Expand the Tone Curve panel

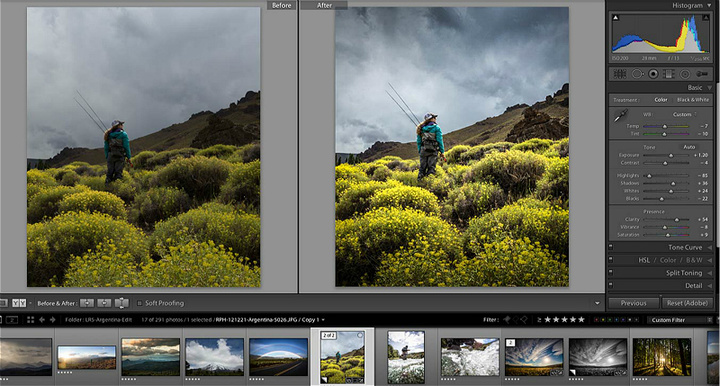709,247
